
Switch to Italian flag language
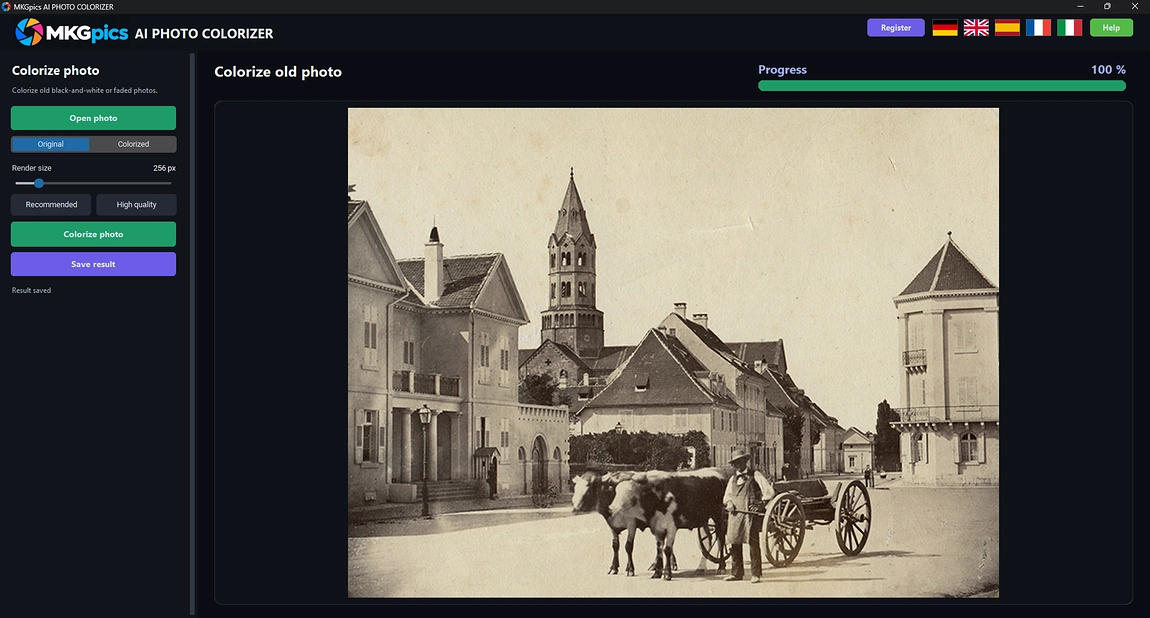point(1069,28)
